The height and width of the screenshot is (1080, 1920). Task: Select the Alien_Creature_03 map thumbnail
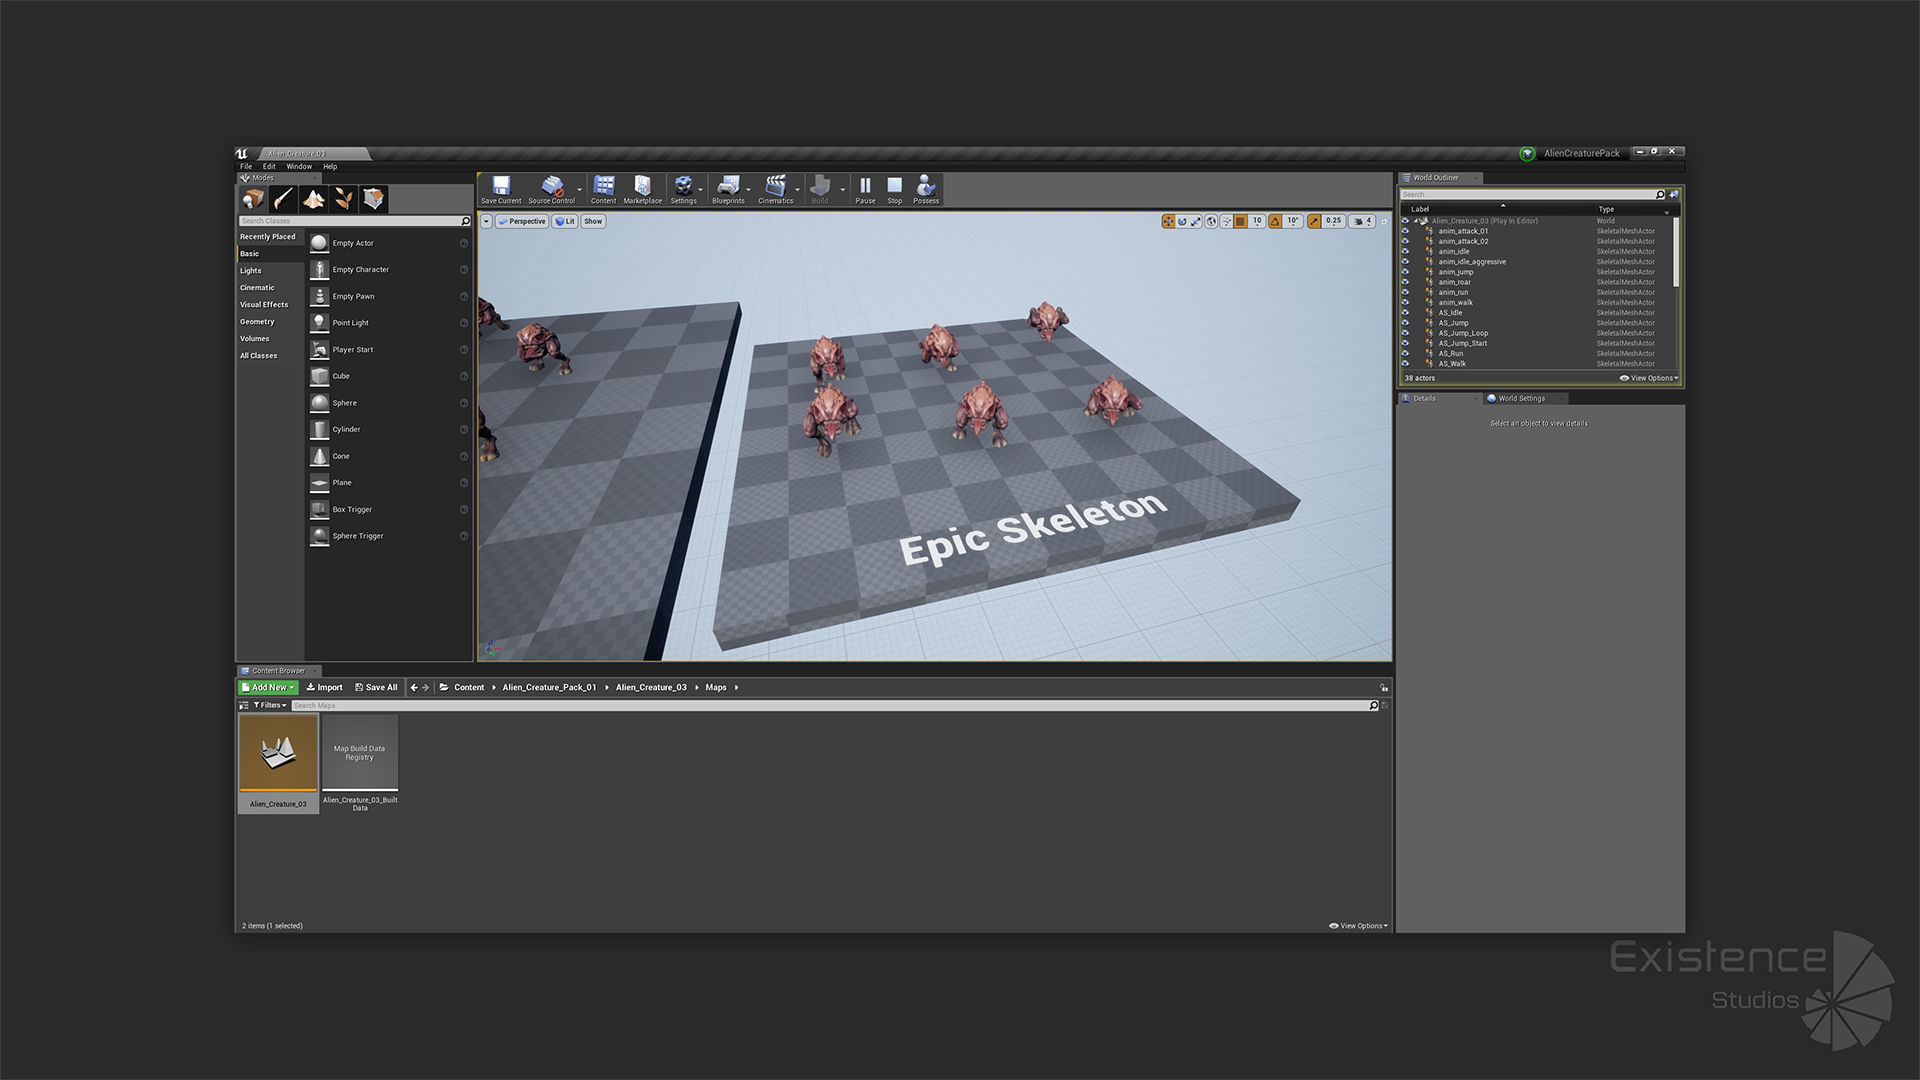(278, 754)
